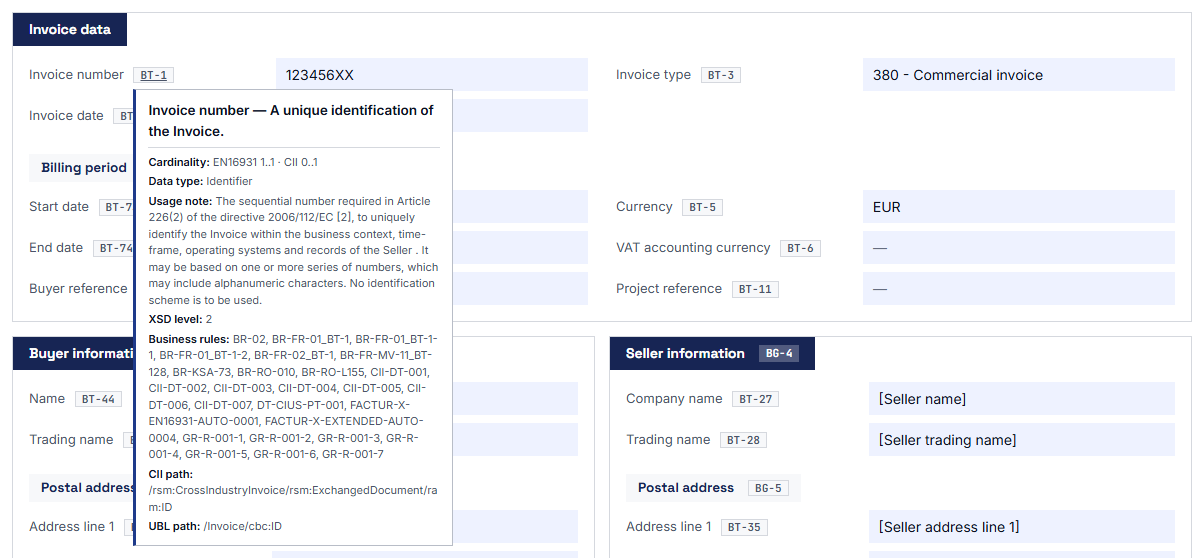1204x558 pixels.
Task: Click the Invoice number field 123456XX
Action: pos(432,75)
